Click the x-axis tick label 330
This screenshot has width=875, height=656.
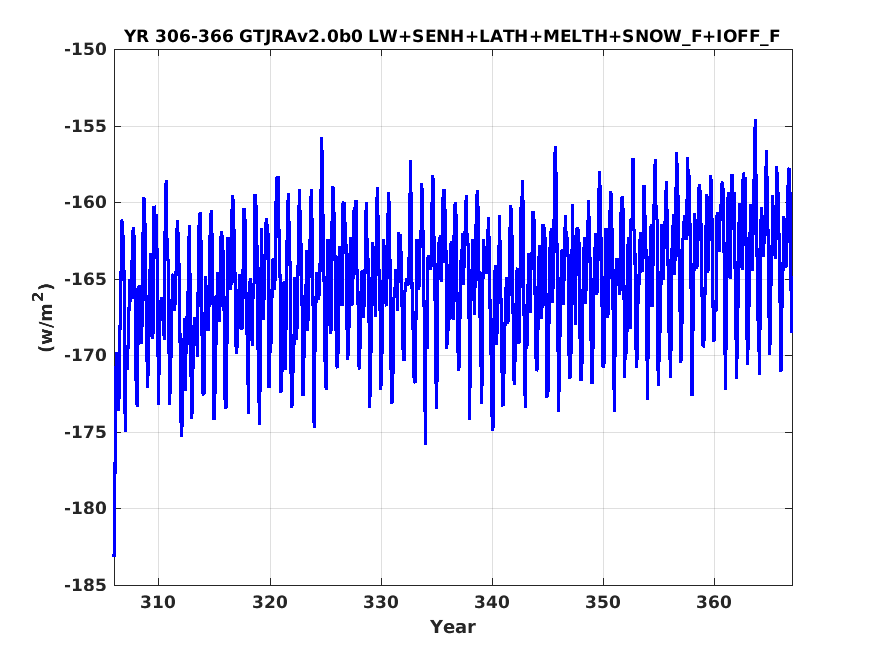(381, 602)
